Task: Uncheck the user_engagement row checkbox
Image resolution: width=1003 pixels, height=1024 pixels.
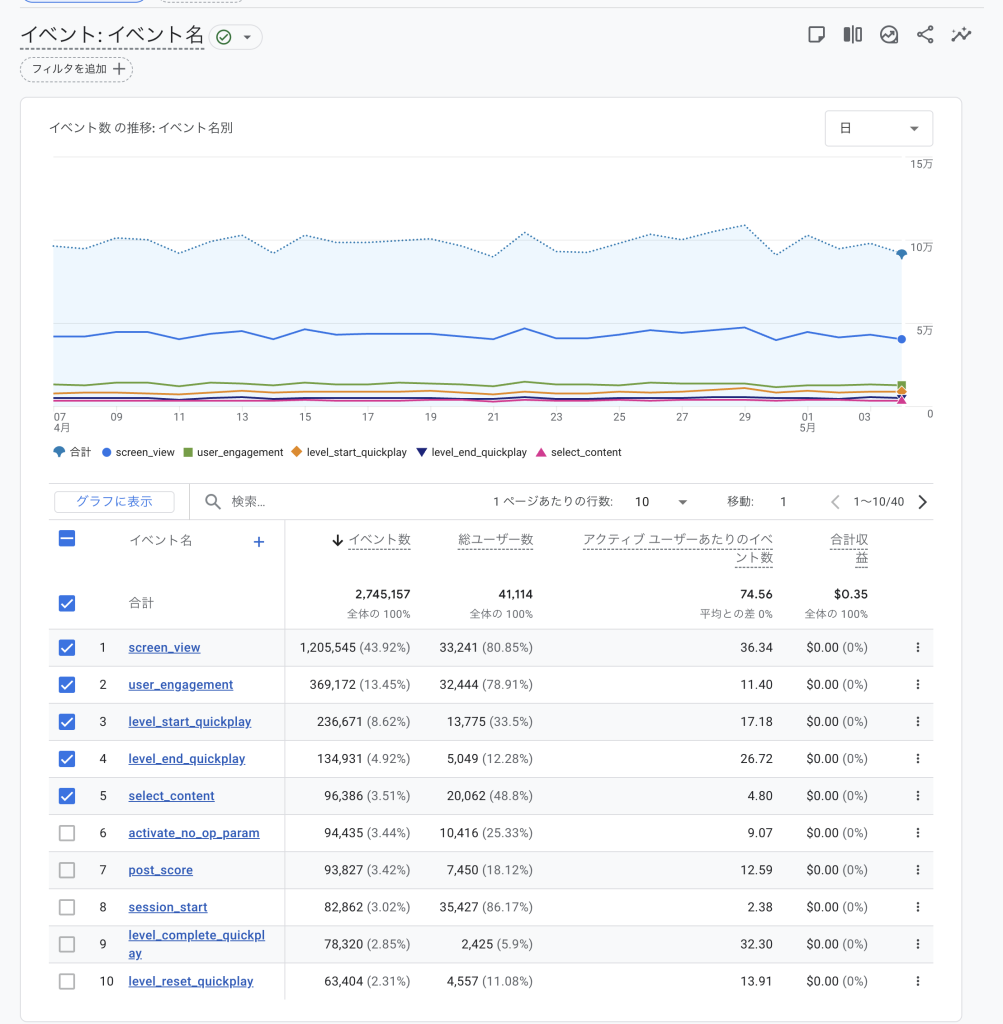Action: [67, 684]
